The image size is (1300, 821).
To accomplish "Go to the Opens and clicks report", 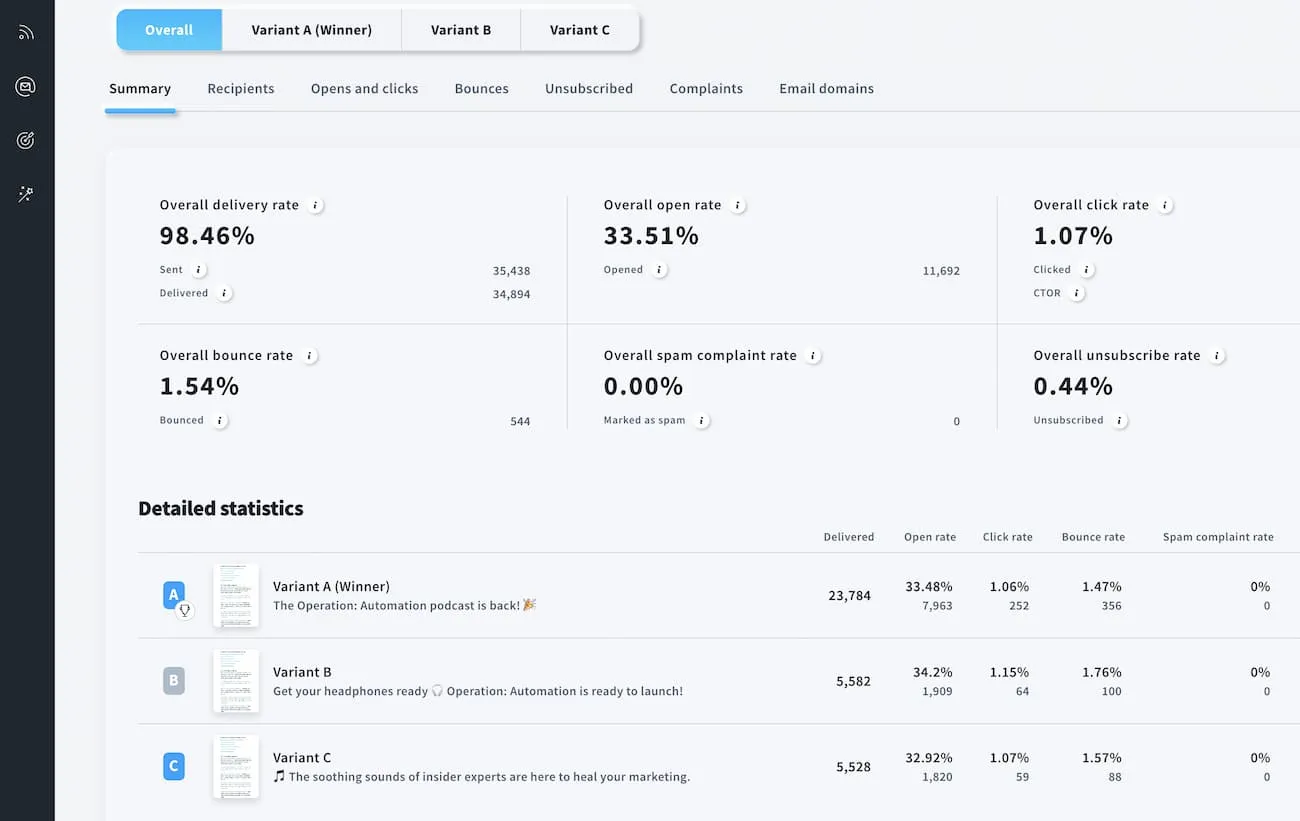I will [x=364, y=88].
